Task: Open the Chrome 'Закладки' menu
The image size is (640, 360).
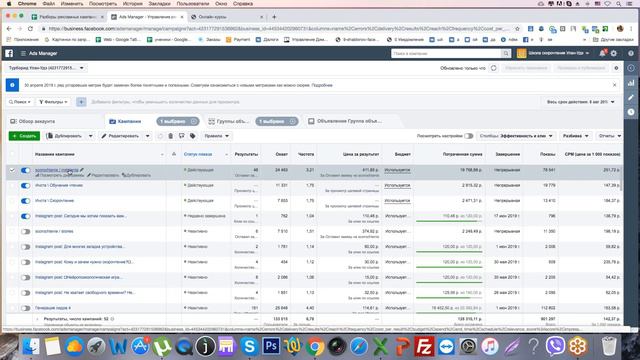Action: tap(160, 4)
